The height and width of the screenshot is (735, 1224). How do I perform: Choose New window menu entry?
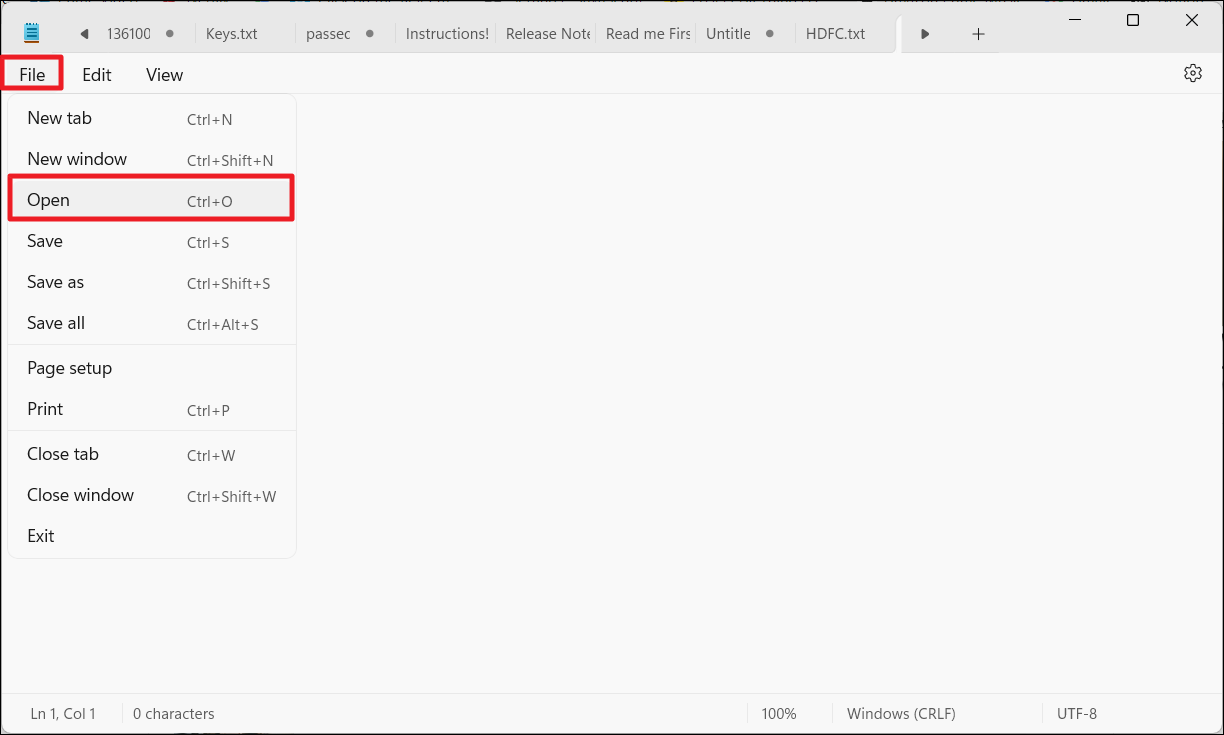[x=152, y=159]
